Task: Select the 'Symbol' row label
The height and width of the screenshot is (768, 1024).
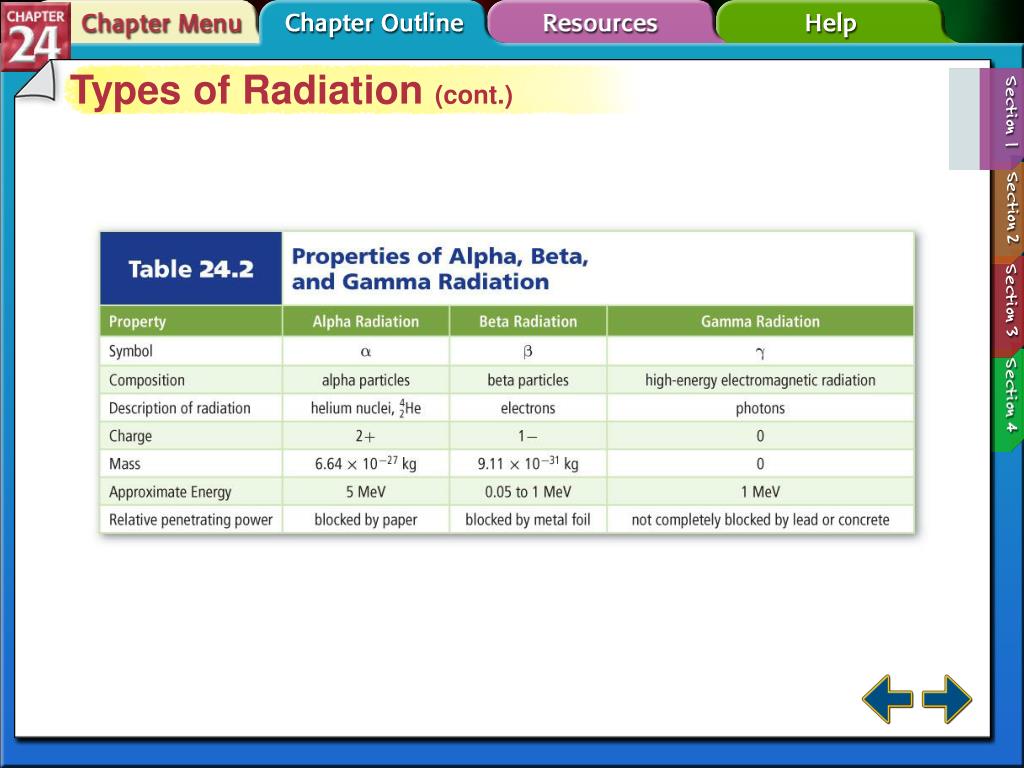Action: point(131,351)
